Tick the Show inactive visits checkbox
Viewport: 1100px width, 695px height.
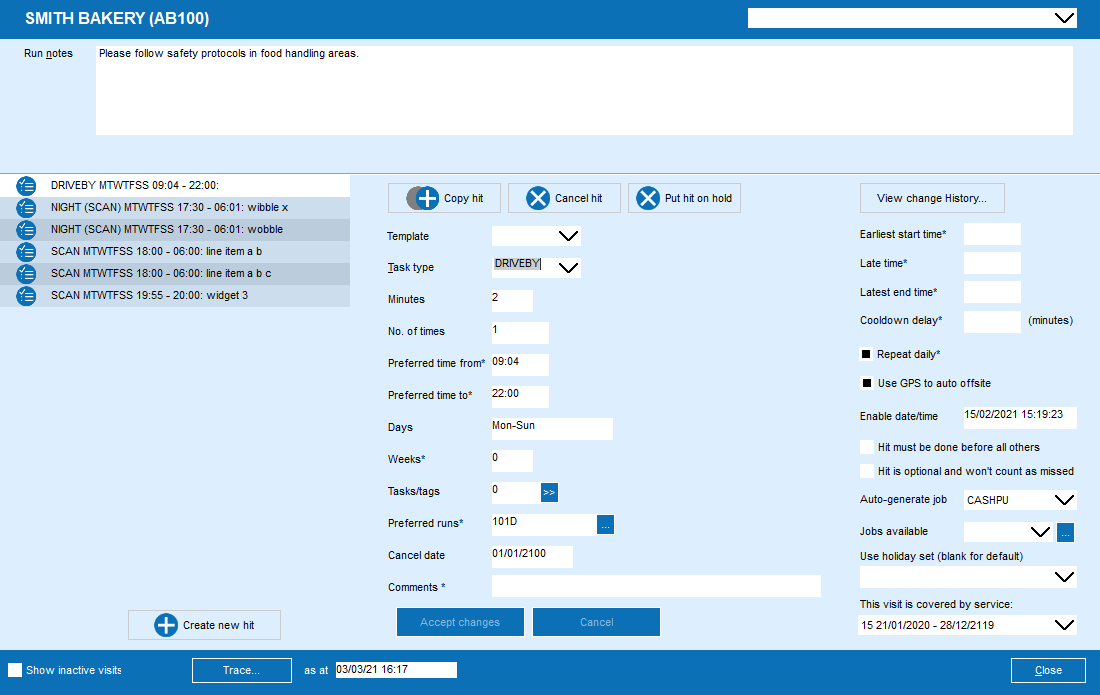(x=15, y=670)
